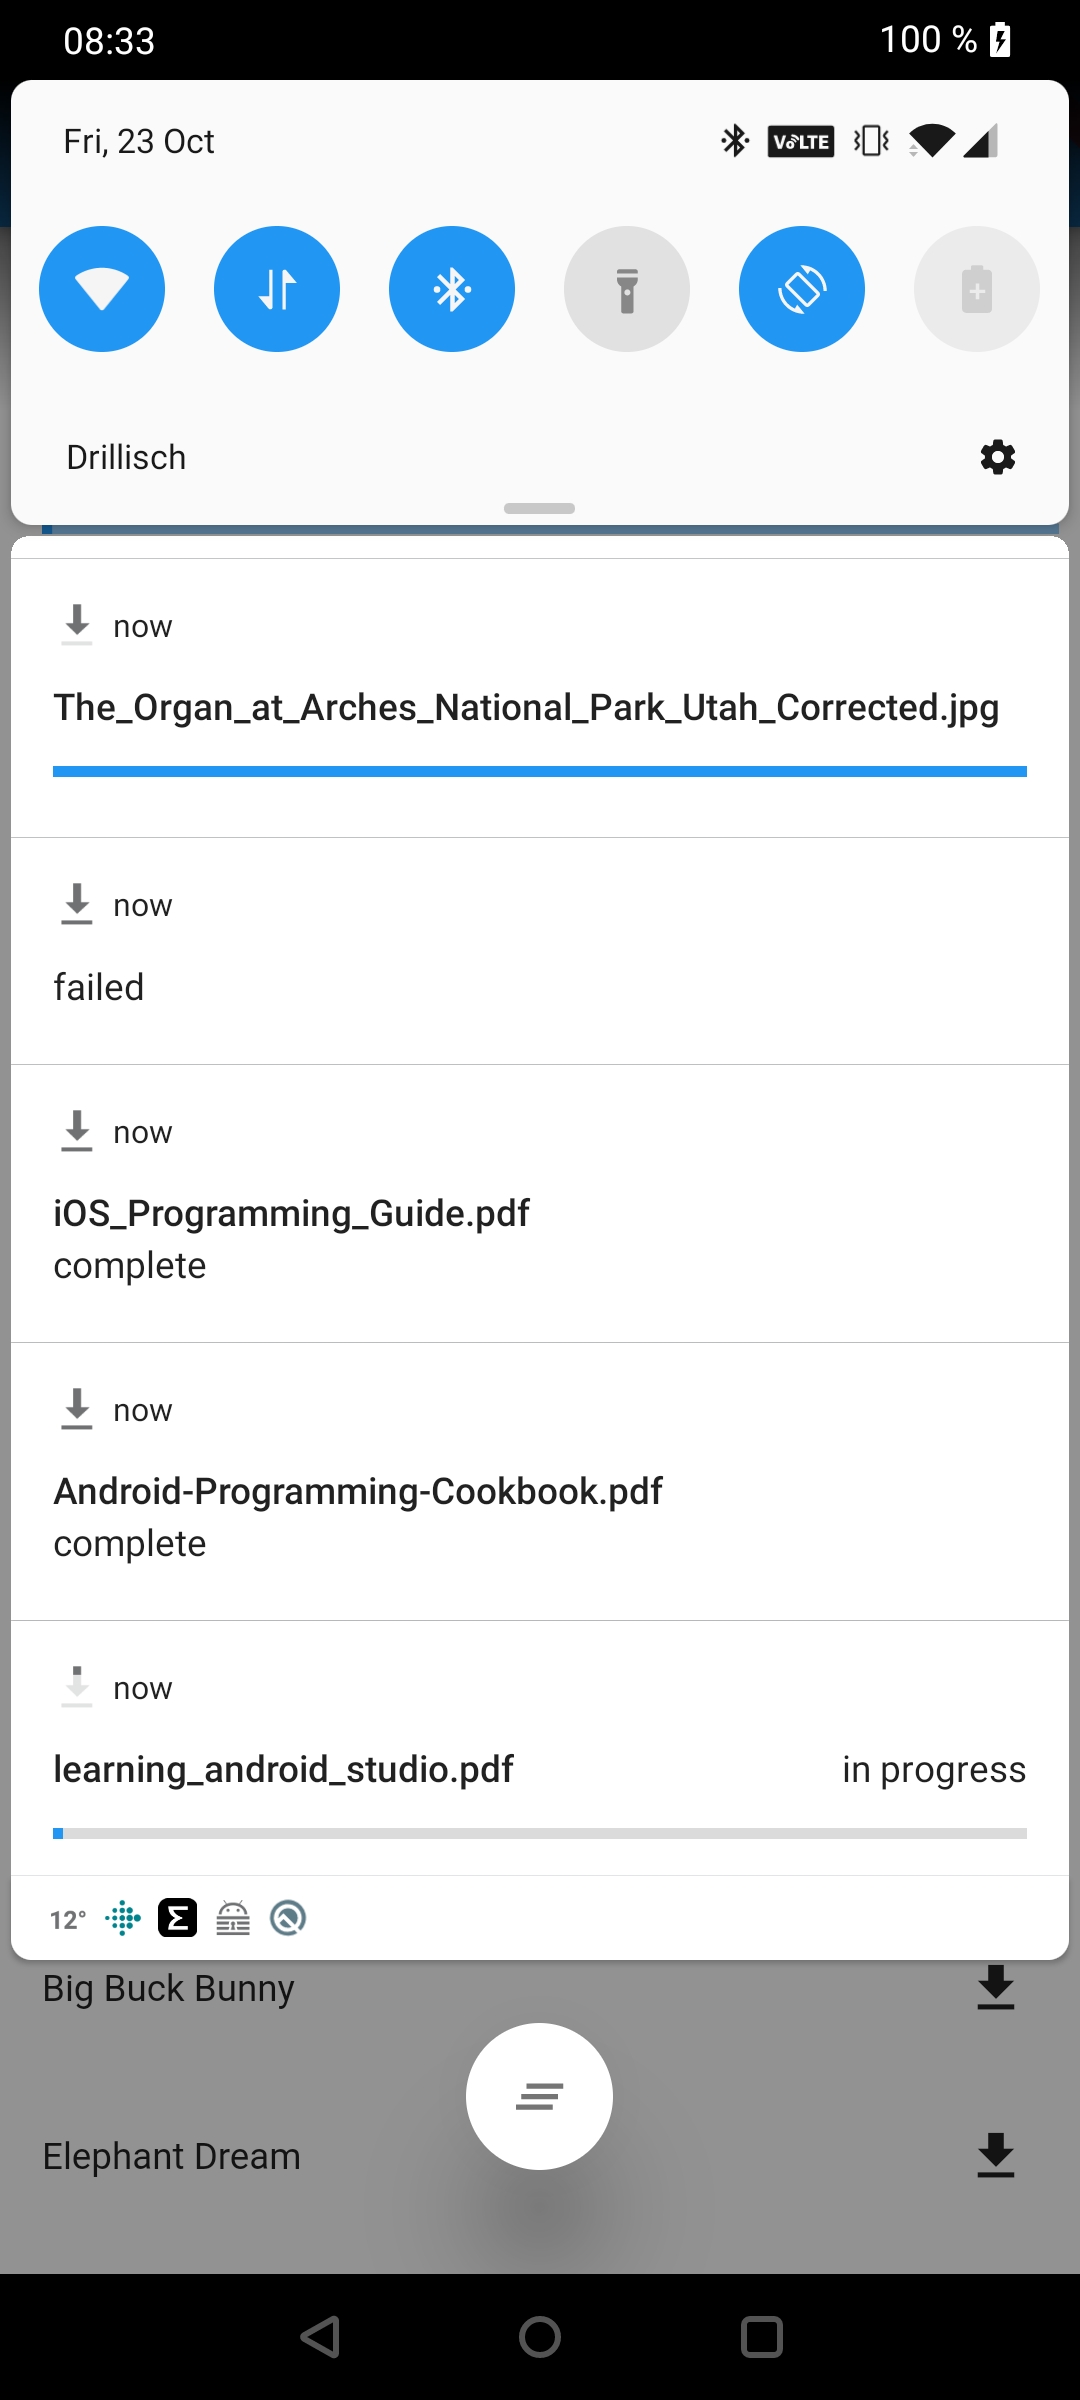Open notification shade settings gear
Screen dimensions: 1080x2400
996,456
